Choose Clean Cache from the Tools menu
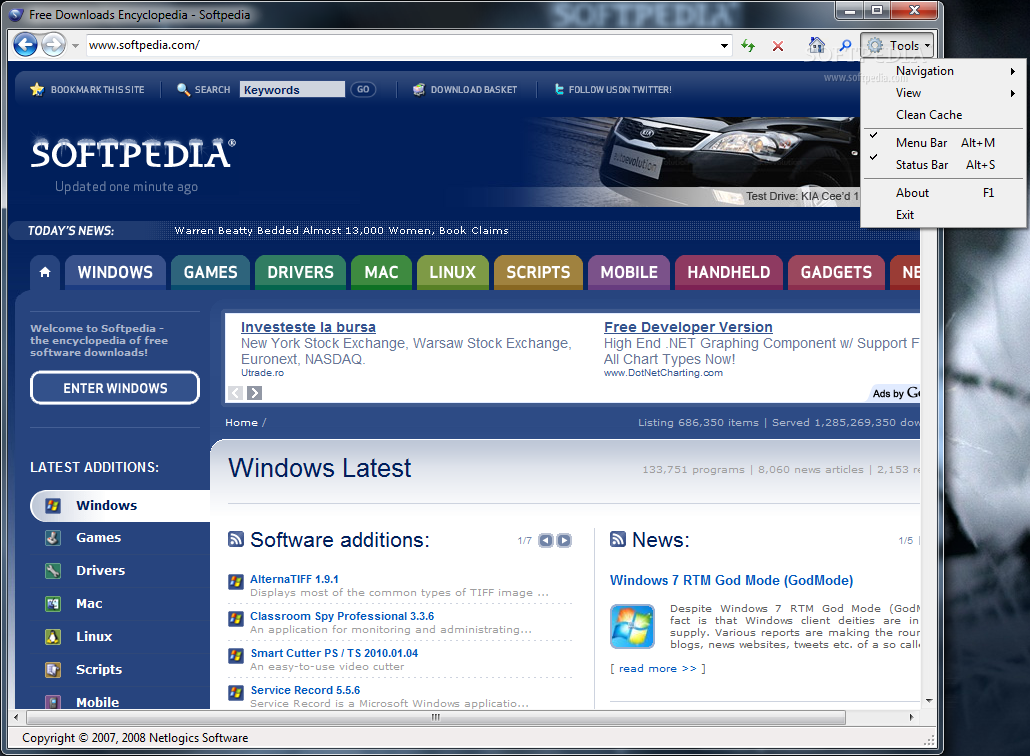Screen dimensions: 1030x756 (943, 115)
